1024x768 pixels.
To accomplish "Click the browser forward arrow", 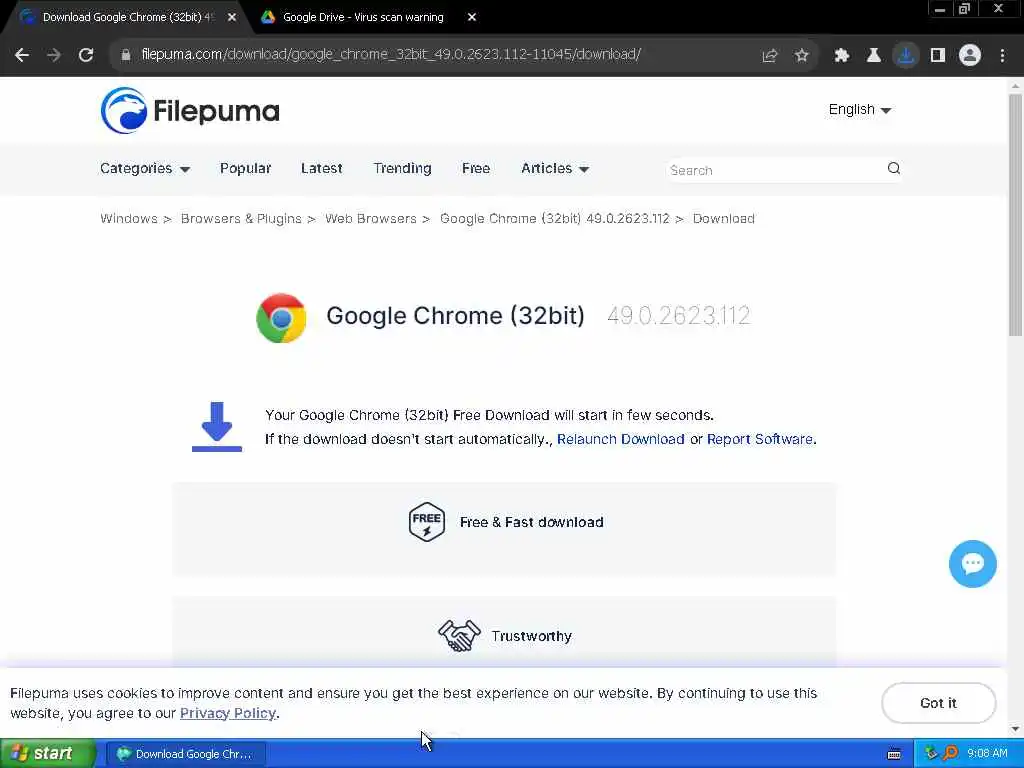I will click(x=54, y=56).
